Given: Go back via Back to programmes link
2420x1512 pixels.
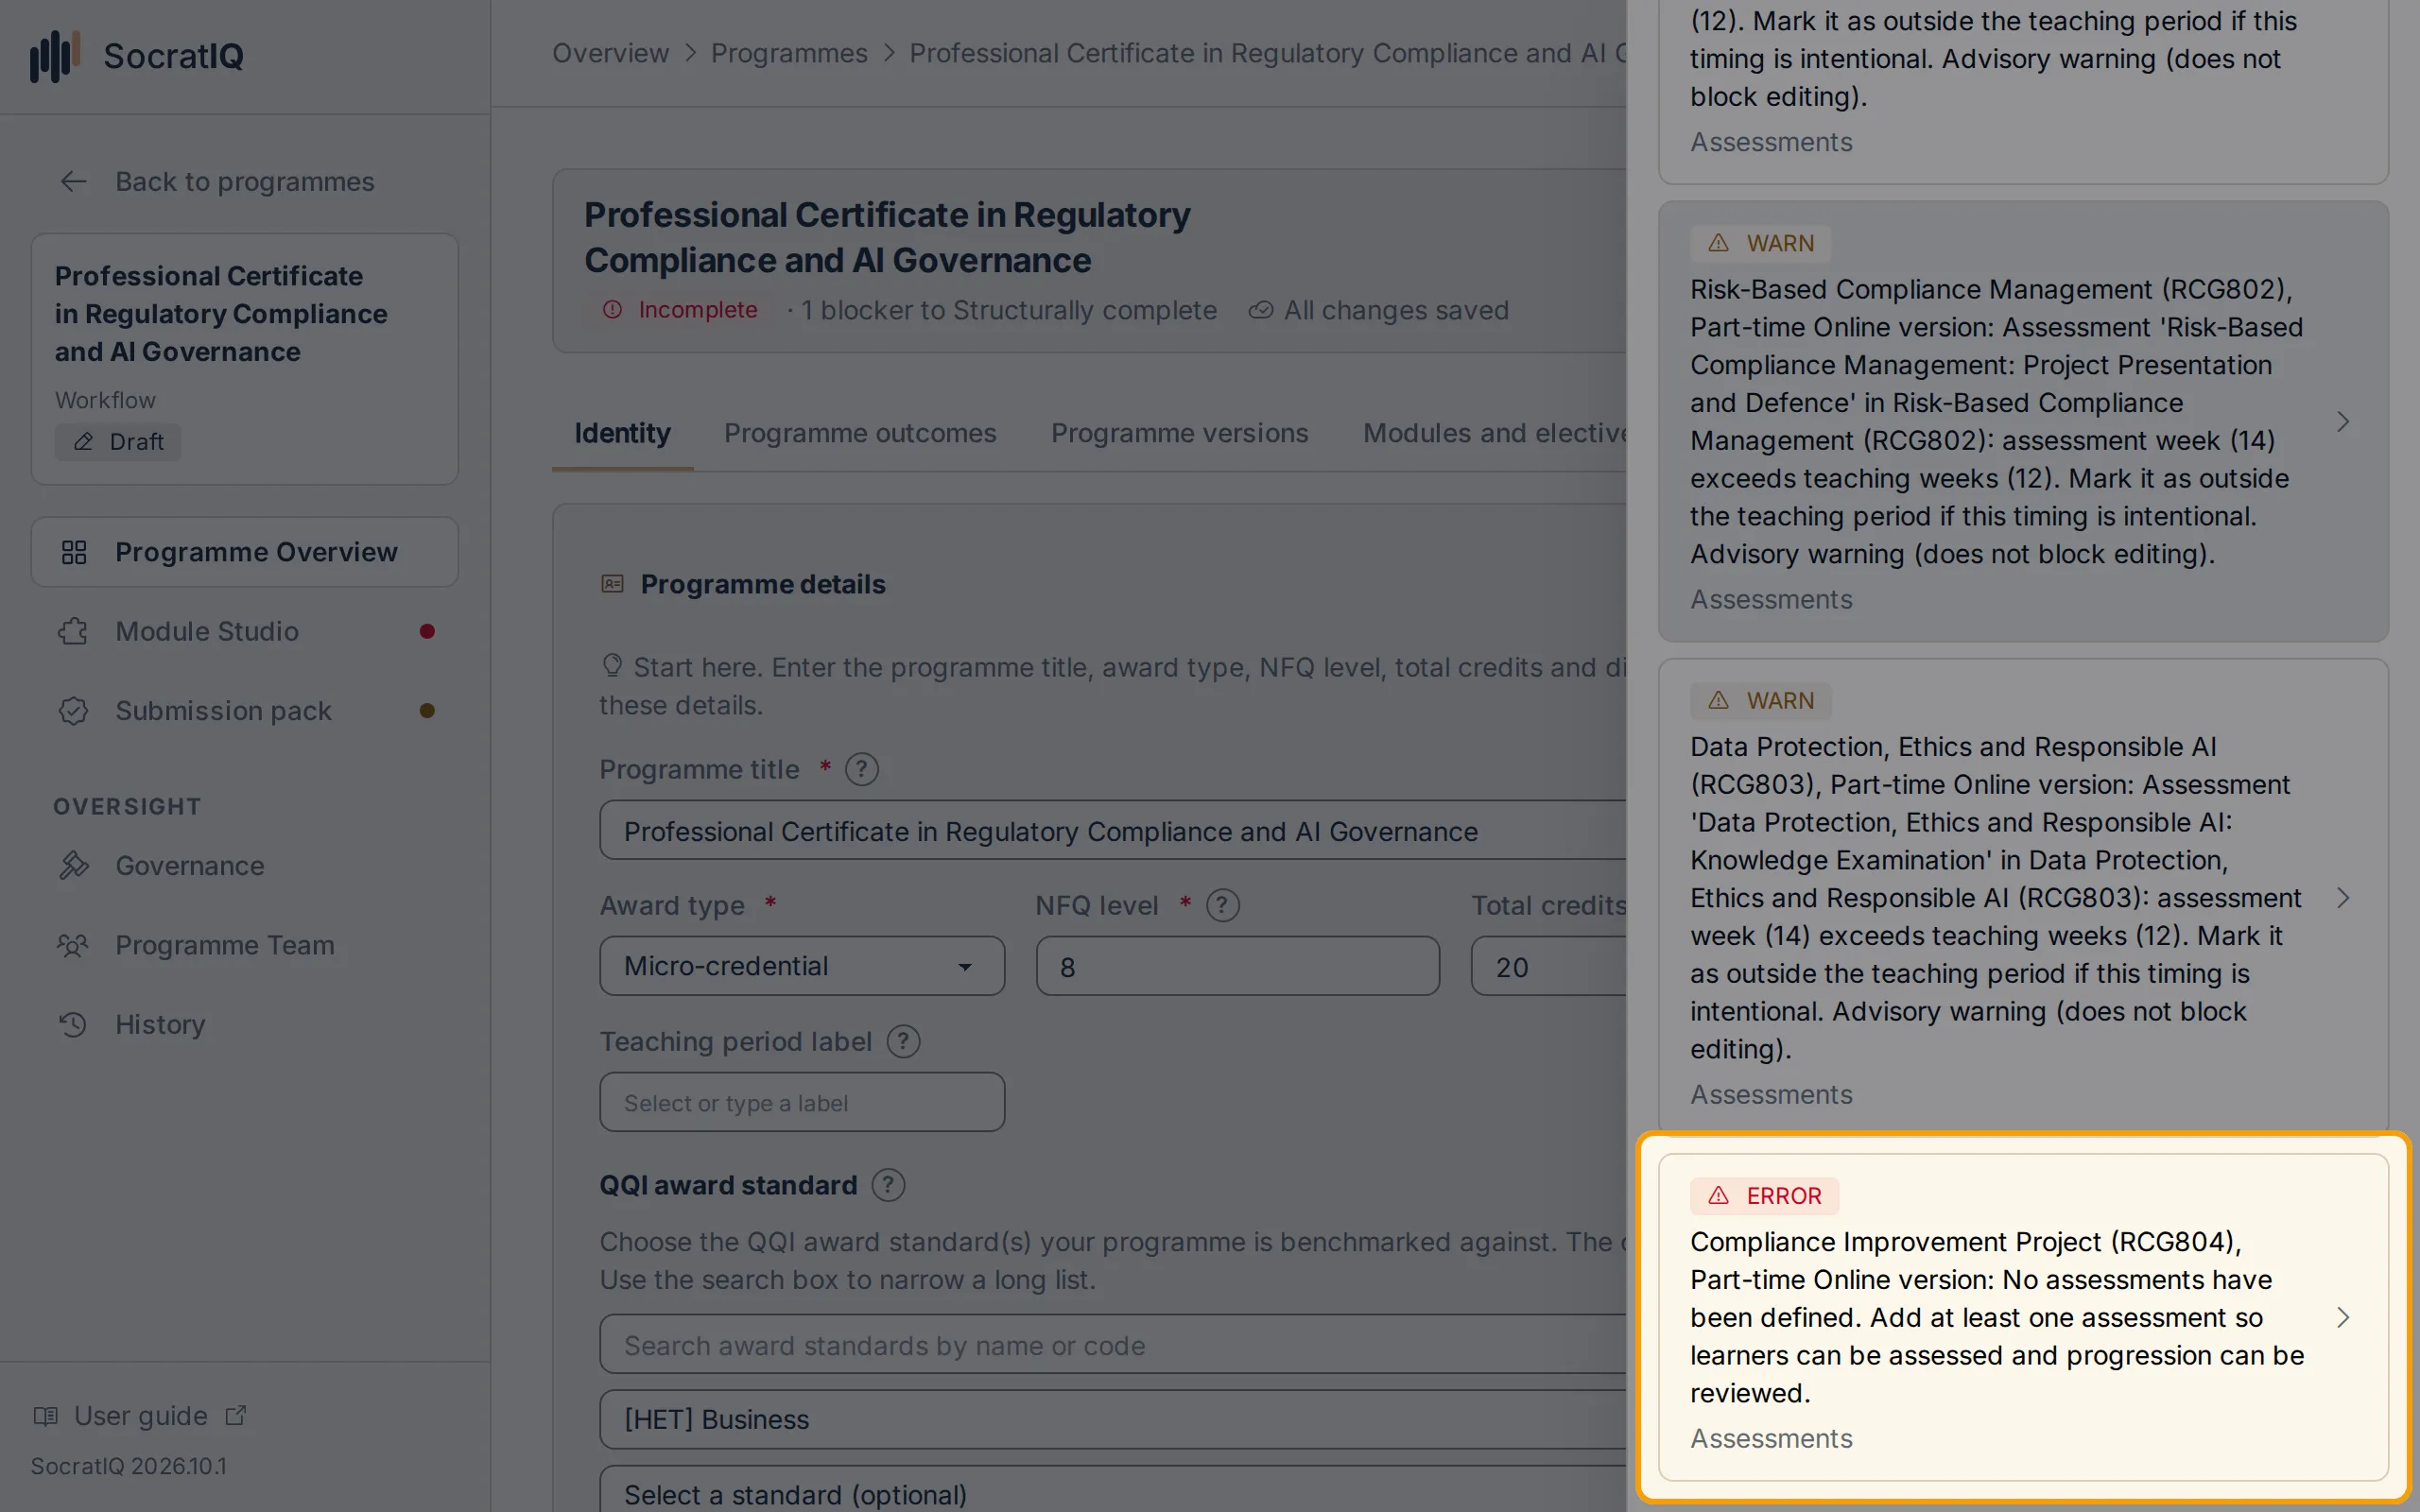Looking at the screenshot, I should tap(244, 181).
